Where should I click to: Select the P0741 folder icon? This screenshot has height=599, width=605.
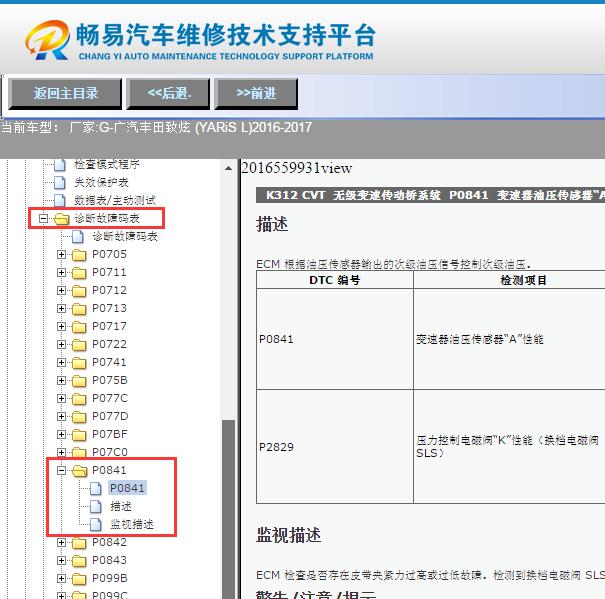(x=79, y=363)
